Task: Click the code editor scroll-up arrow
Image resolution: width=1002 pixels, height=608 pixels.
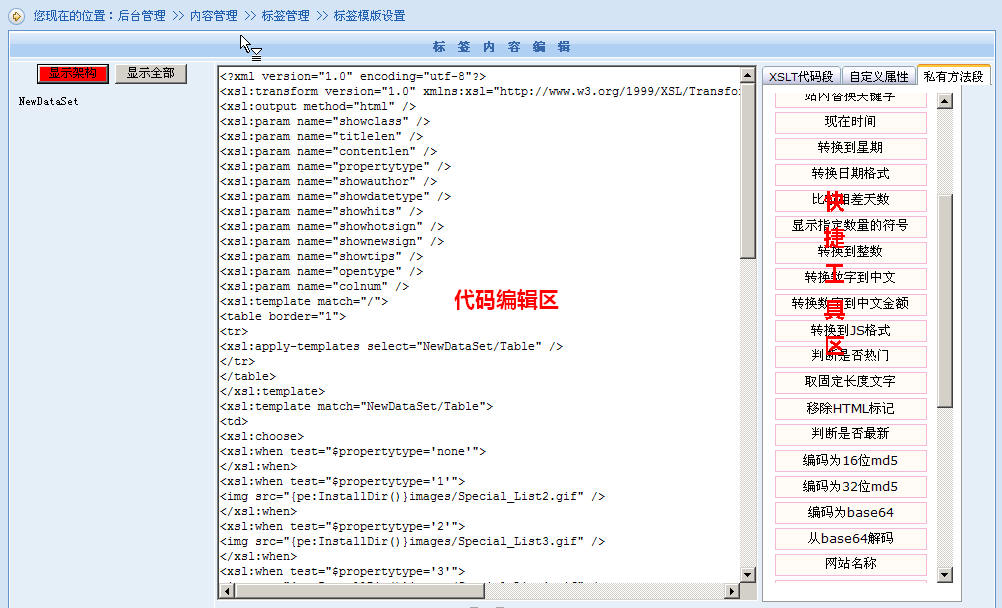Action: pyautogui.click(x=748, y=75)
